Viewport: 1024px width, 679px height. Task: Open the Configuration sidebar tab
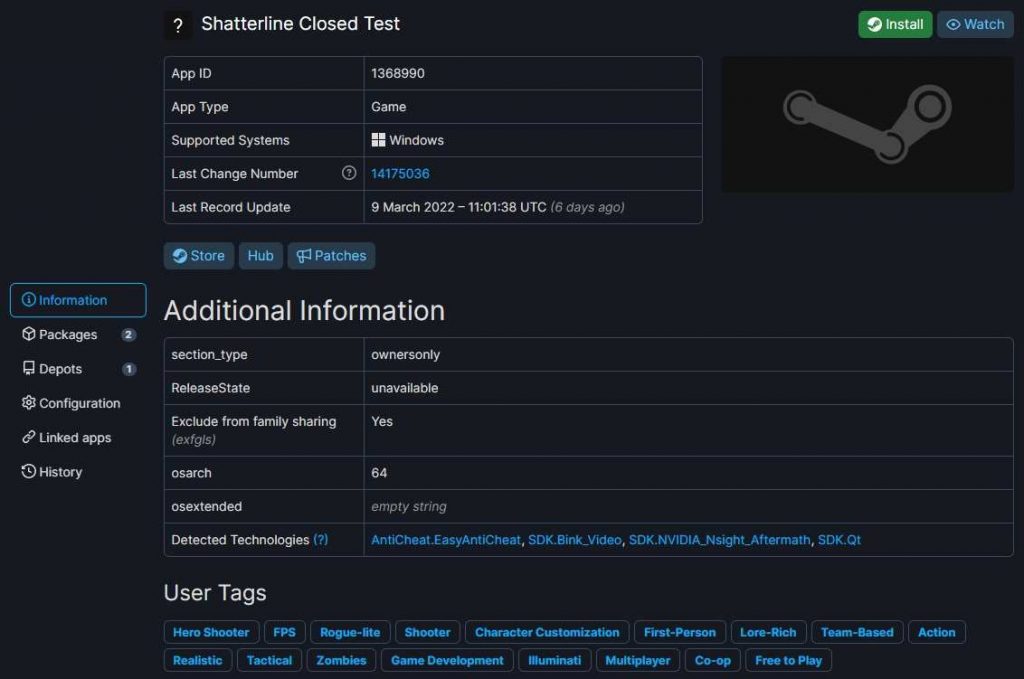coord(78,403)
